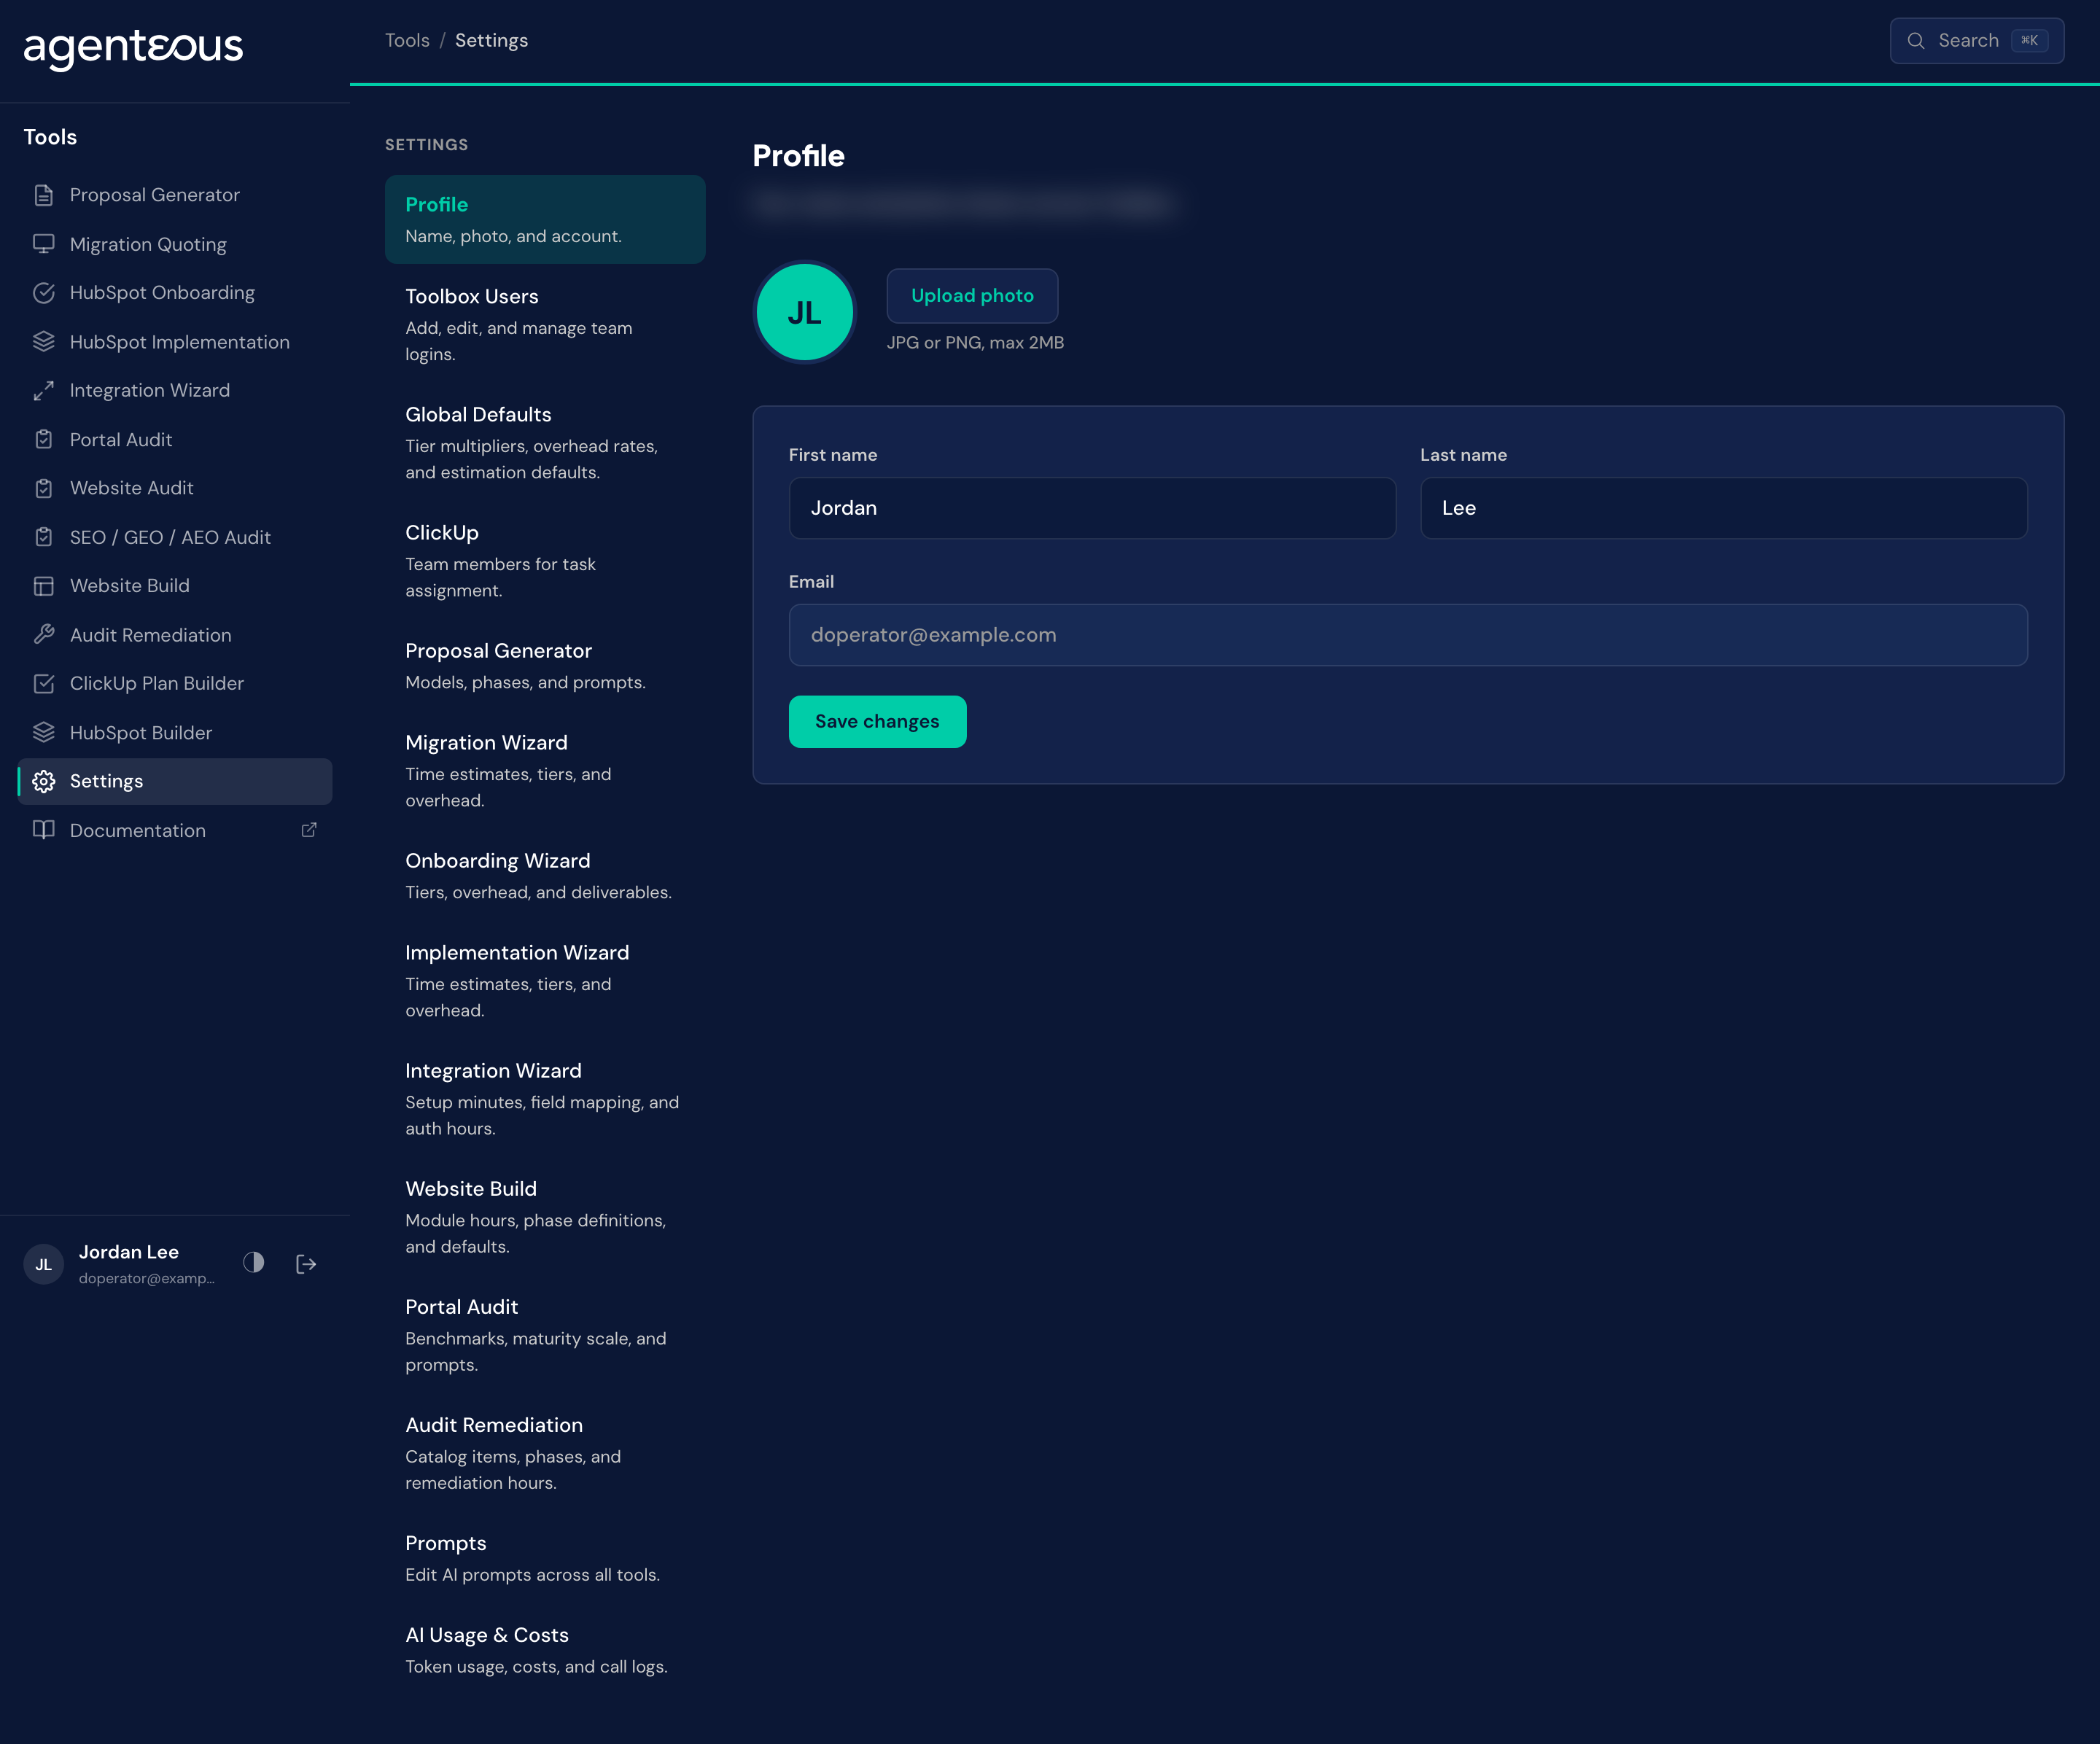Open ClickUp settings section
Image resolution: width=2100 pixels, height=1744 pixels.
pos(545,561)
